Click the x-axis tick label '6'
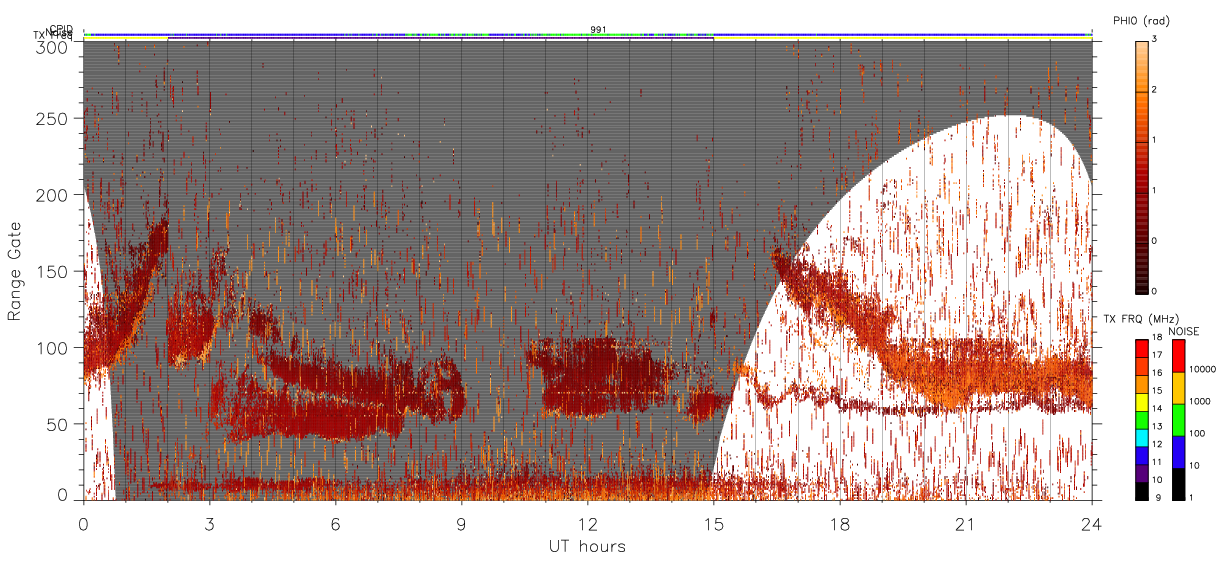The width and height of the screenshot is (1228, 567). pos(336,524)
